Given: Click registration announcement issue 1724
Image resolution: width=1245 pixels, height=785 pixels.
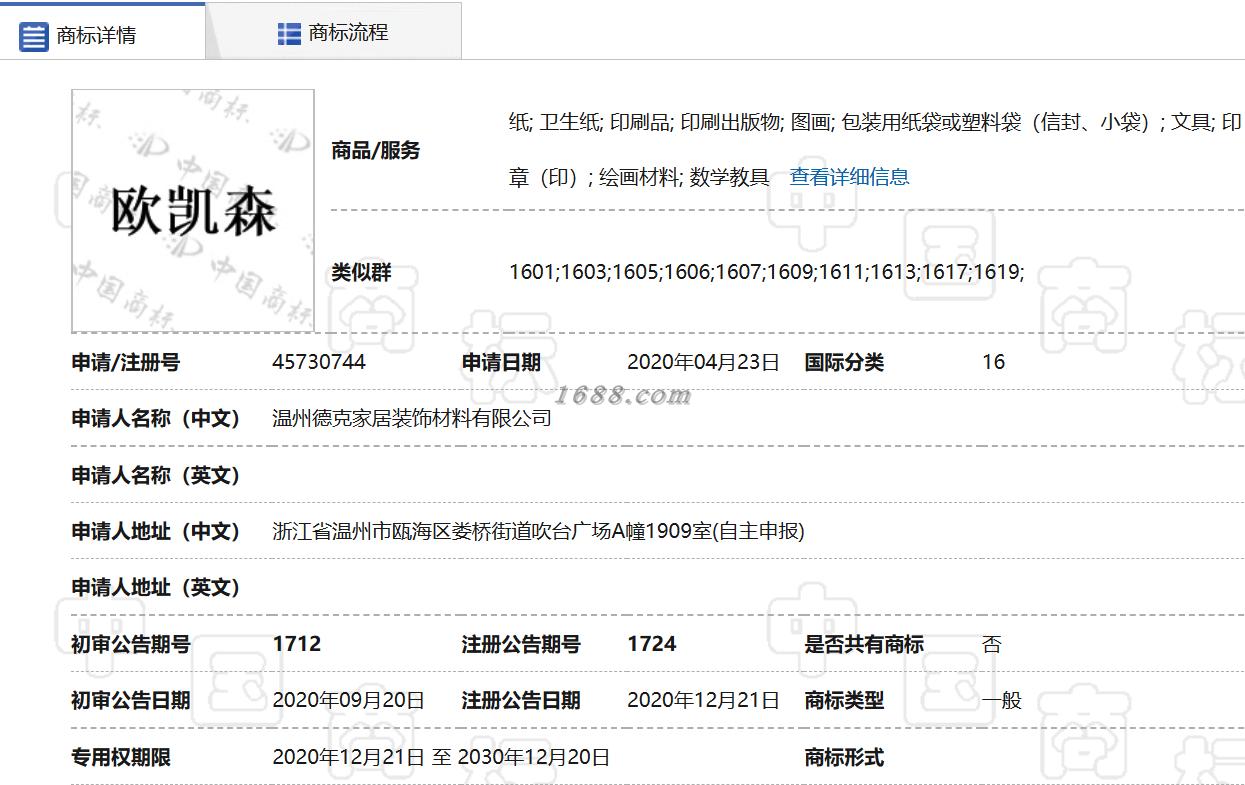Looking at the screenshot, I should pyautogui.click(x=652, y=644).
